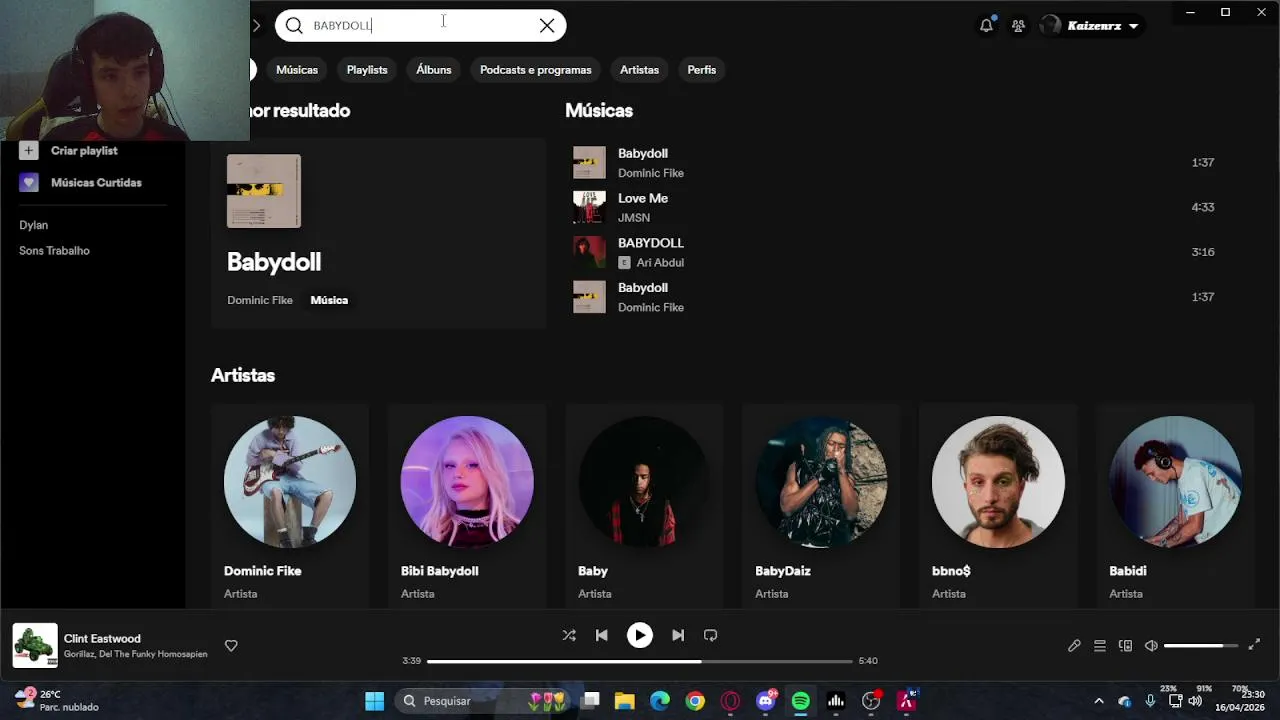Launch Google Chrome from the taskbar
Screen dimensions: 1280x720
[x=695, y=701]
